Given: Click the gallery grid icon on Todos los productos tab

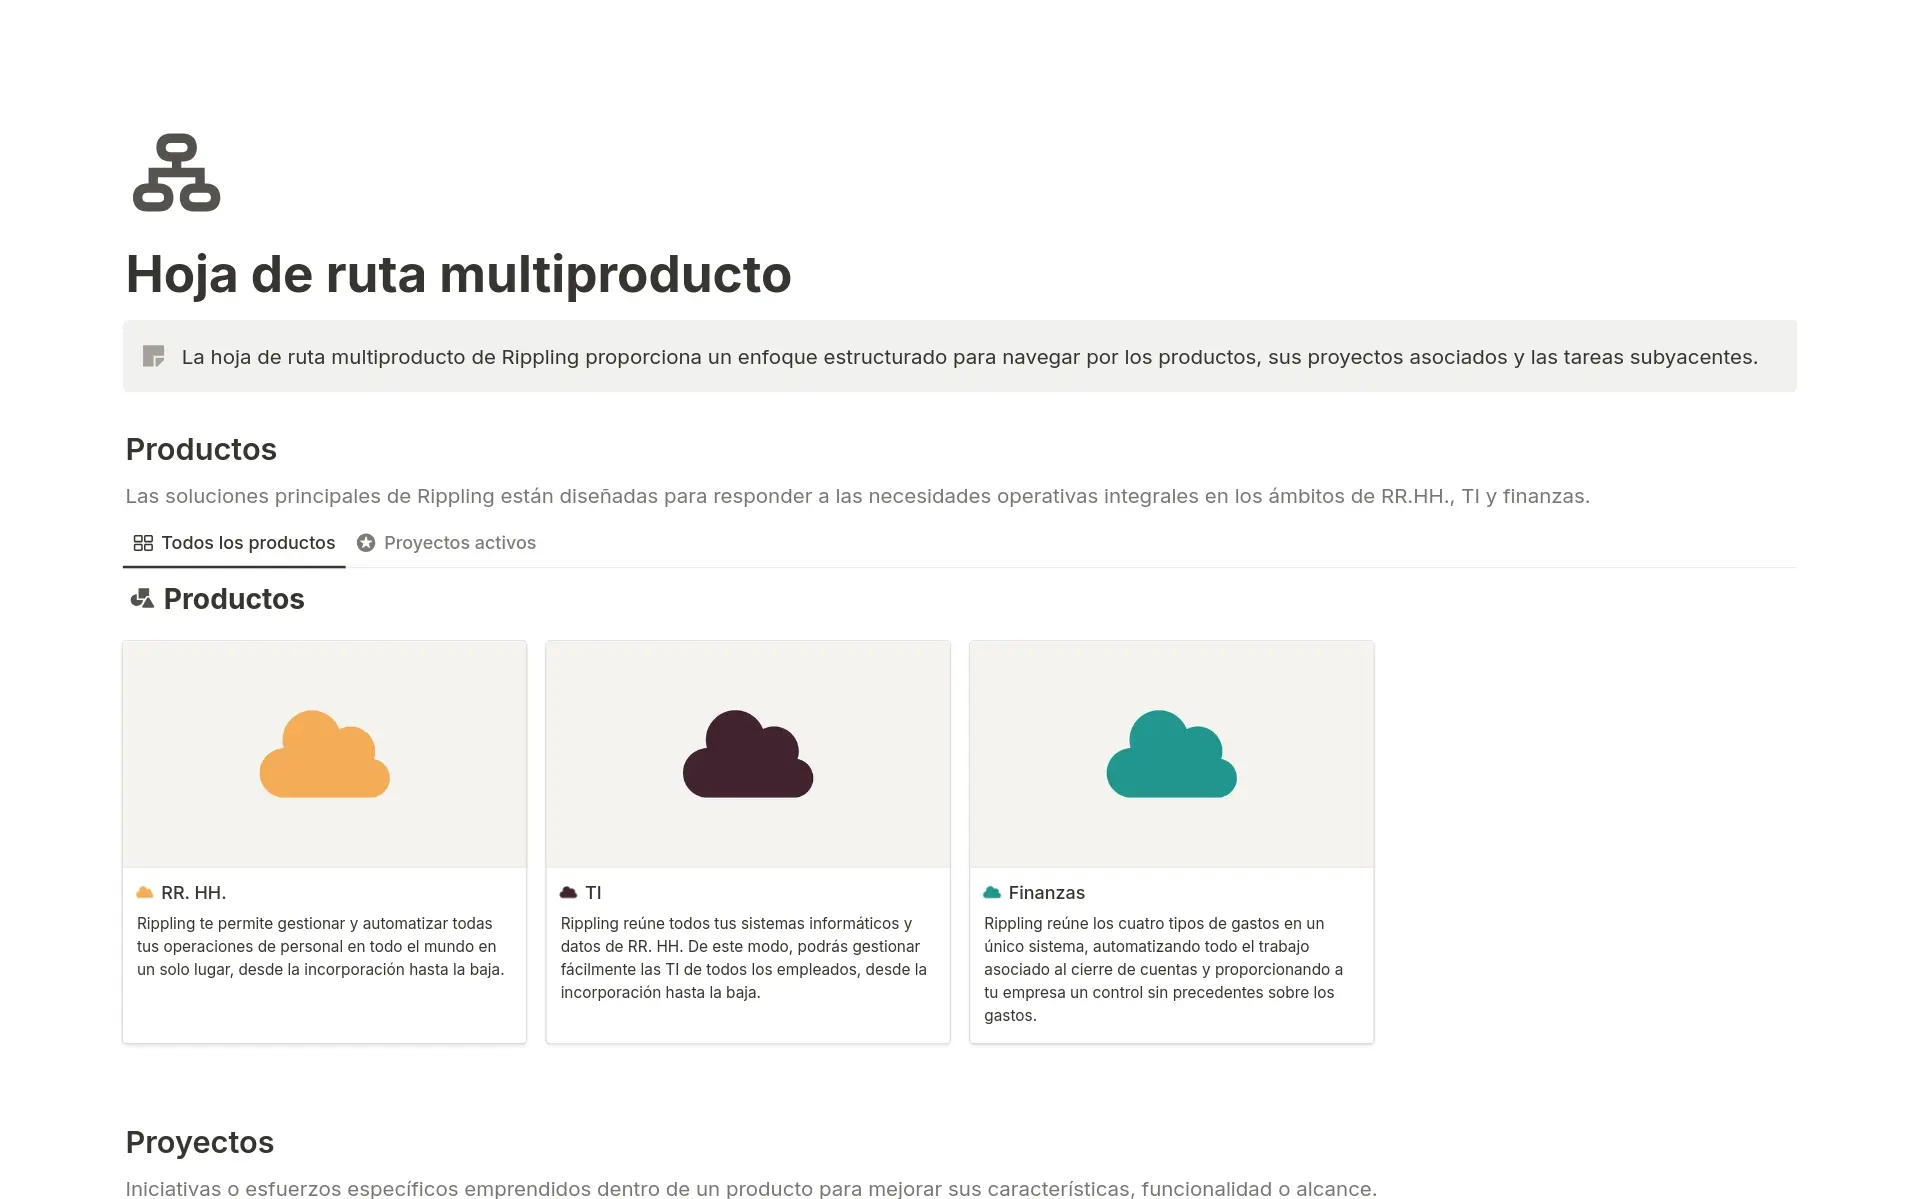Looking at the screenshot, I should point(143,543).
